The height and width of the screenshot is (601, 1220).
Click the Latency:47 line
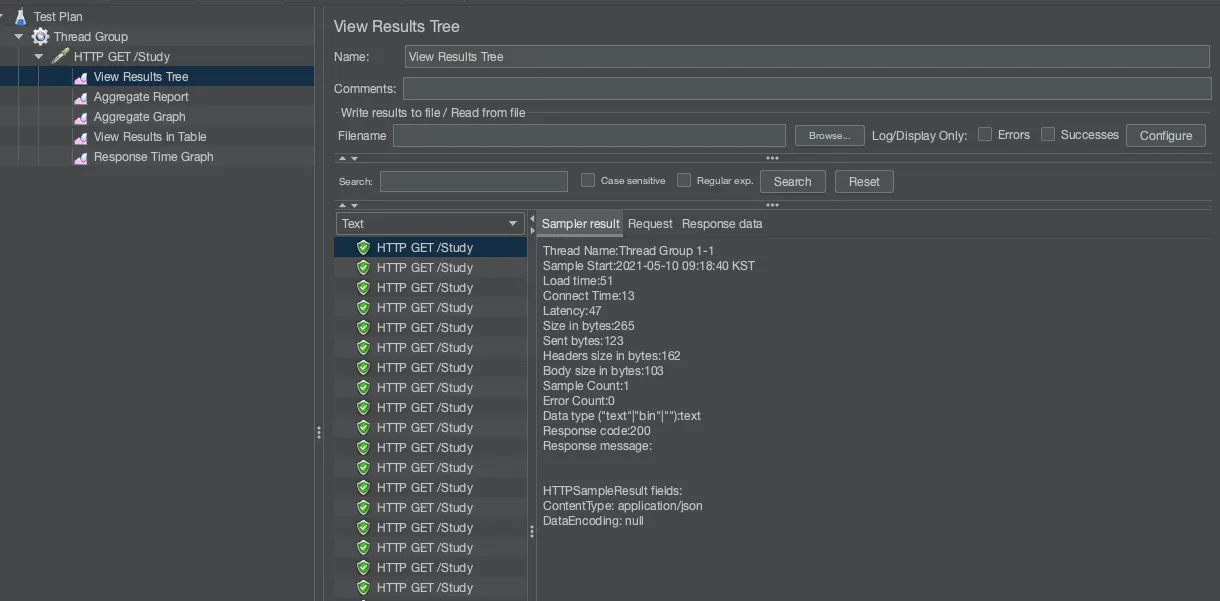click(x=572, y=311)
